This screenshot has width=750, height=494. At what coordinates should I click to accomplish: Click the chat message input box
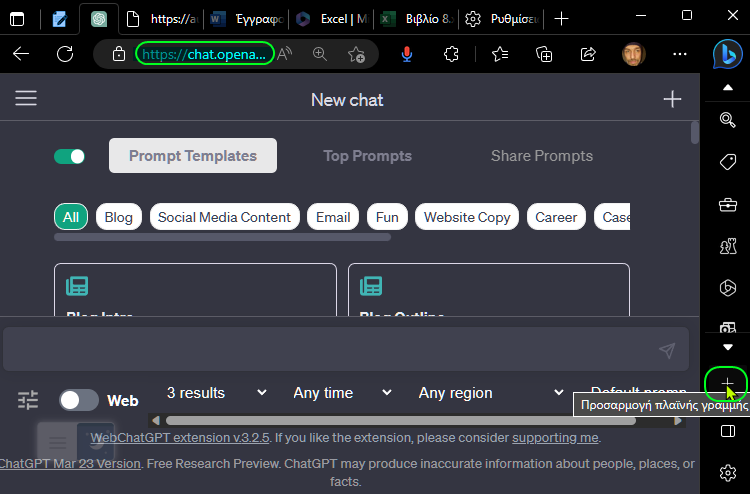pos(346,349)
